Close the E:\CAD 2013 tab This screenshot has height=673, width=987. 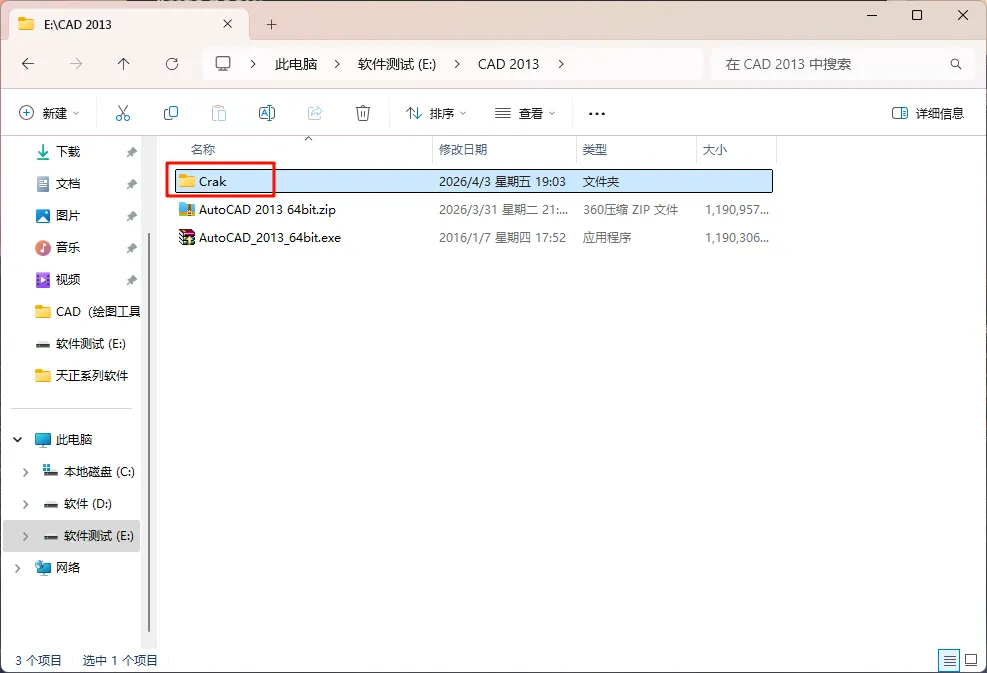(x=228, y=24)
